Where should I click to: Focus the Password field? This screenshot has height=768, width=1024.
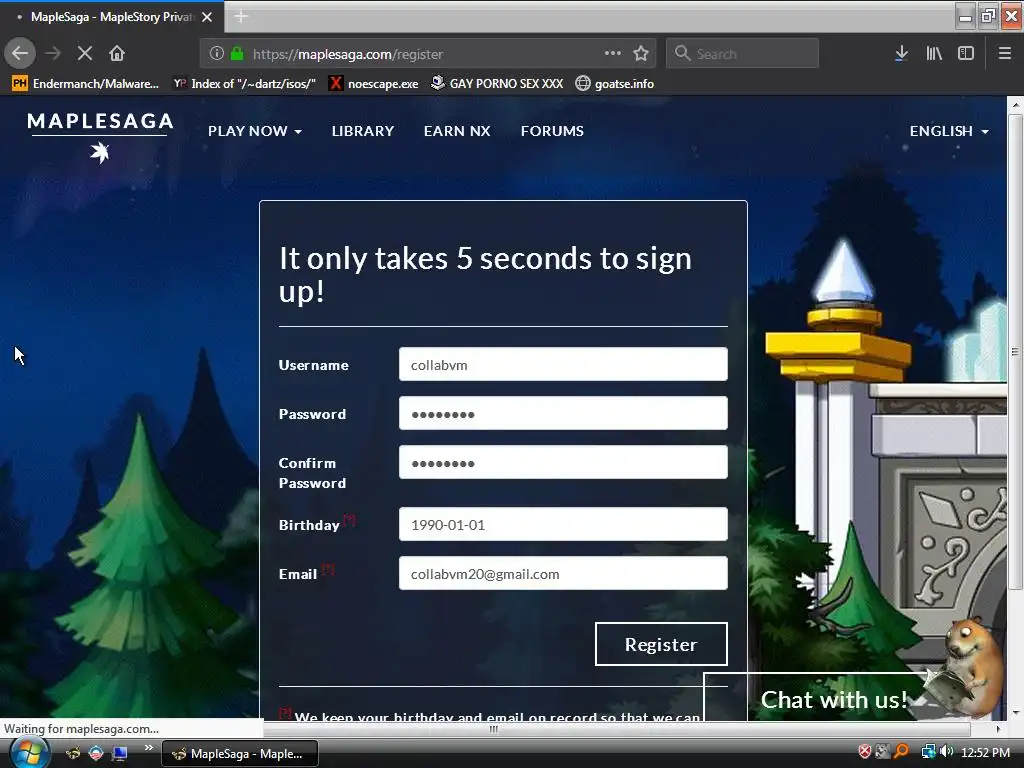[563, 413]
